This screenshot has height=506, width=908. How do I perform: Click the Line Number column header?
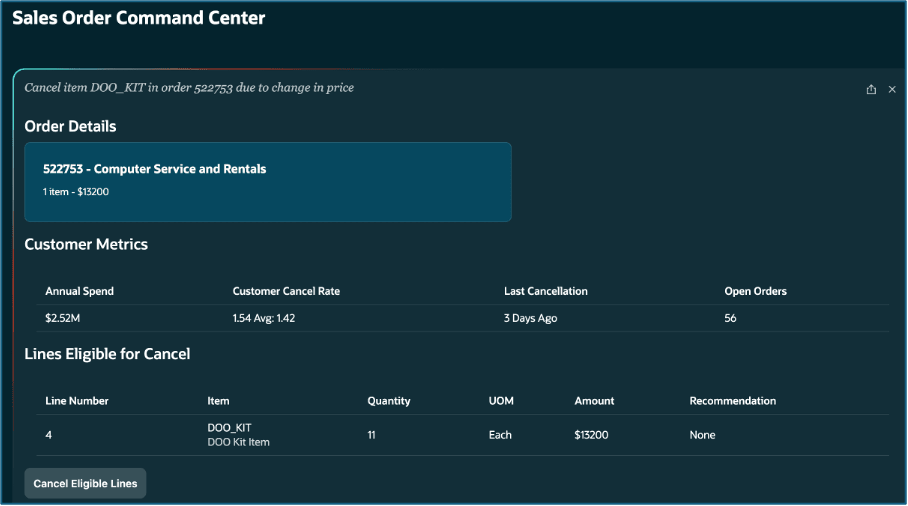(76, 401)
